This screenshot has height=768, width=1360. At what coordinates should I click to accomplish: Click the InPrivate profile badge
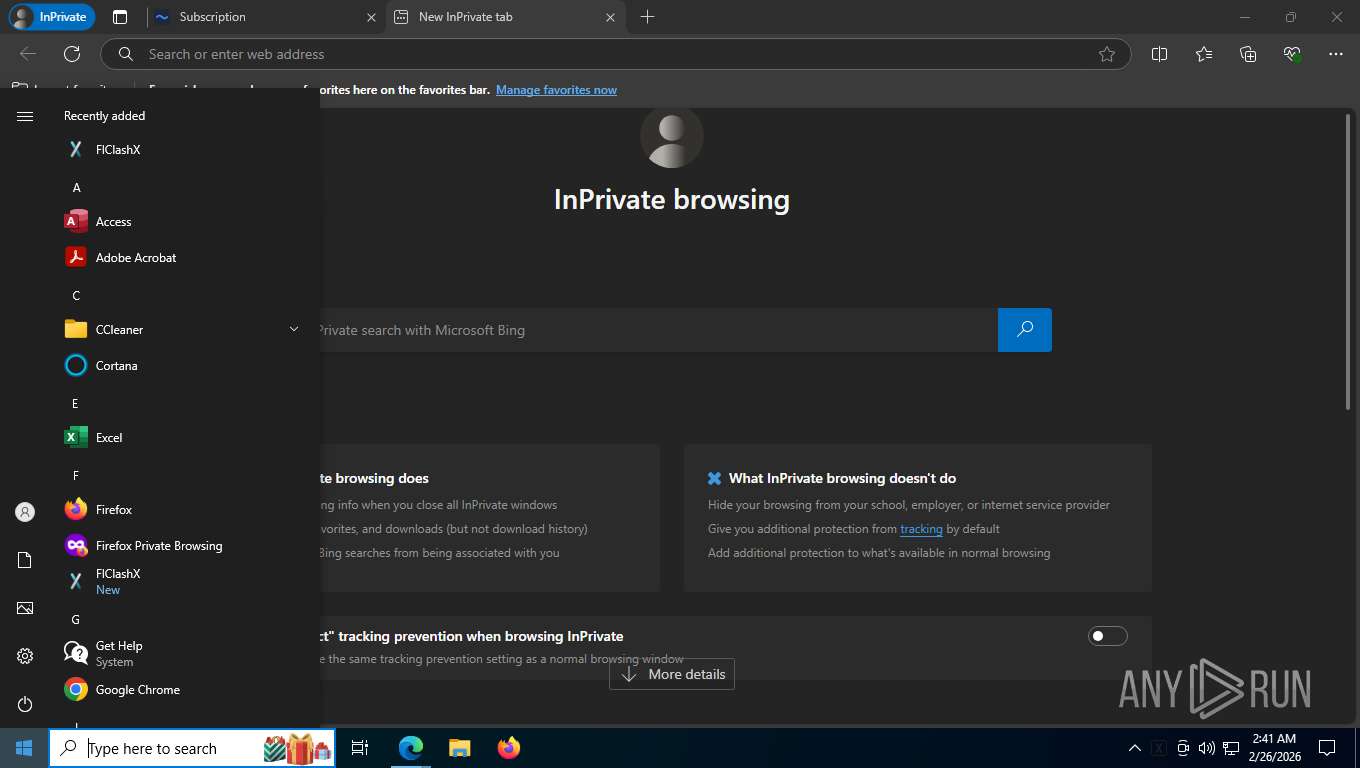51,17
